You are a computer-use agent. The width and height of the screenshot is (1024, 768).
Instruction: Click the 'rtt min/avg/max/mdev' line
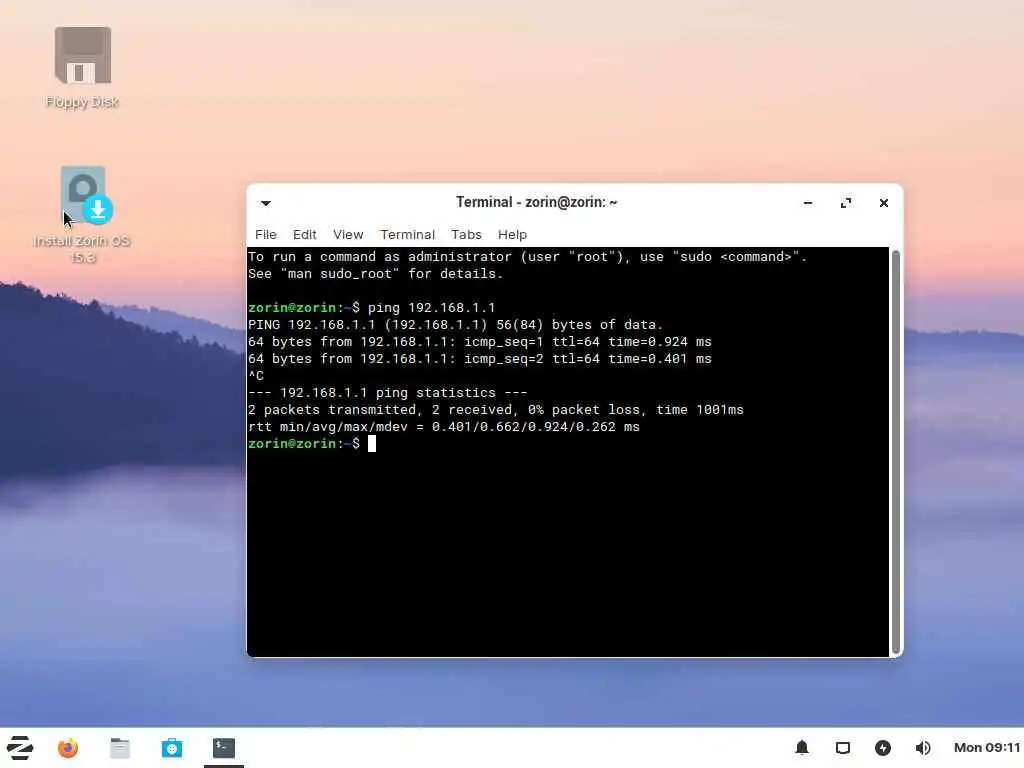click(444, 426)
